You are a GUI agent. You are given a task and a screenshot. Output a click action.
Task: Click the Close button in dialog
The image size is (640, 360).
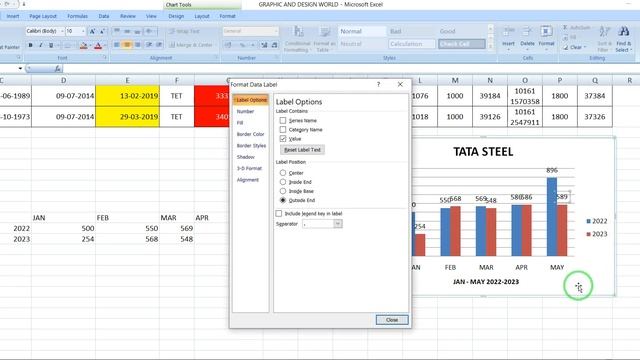click(392, 320)
